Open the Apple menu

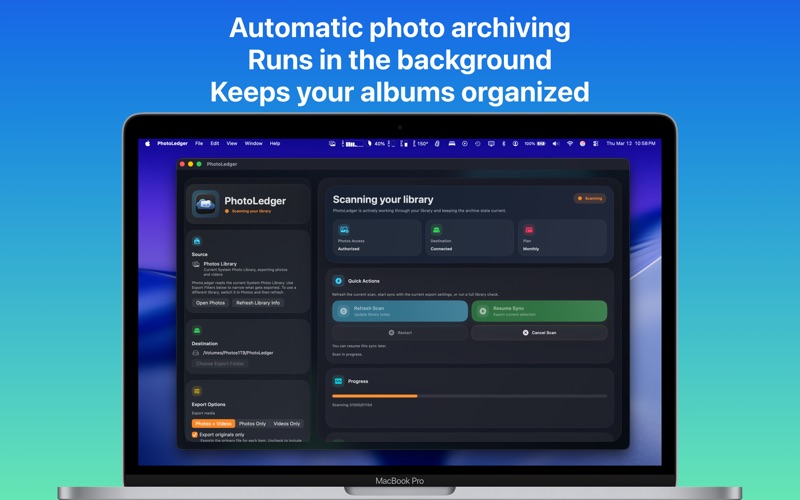pyautogui.click(x=147, y=144)
